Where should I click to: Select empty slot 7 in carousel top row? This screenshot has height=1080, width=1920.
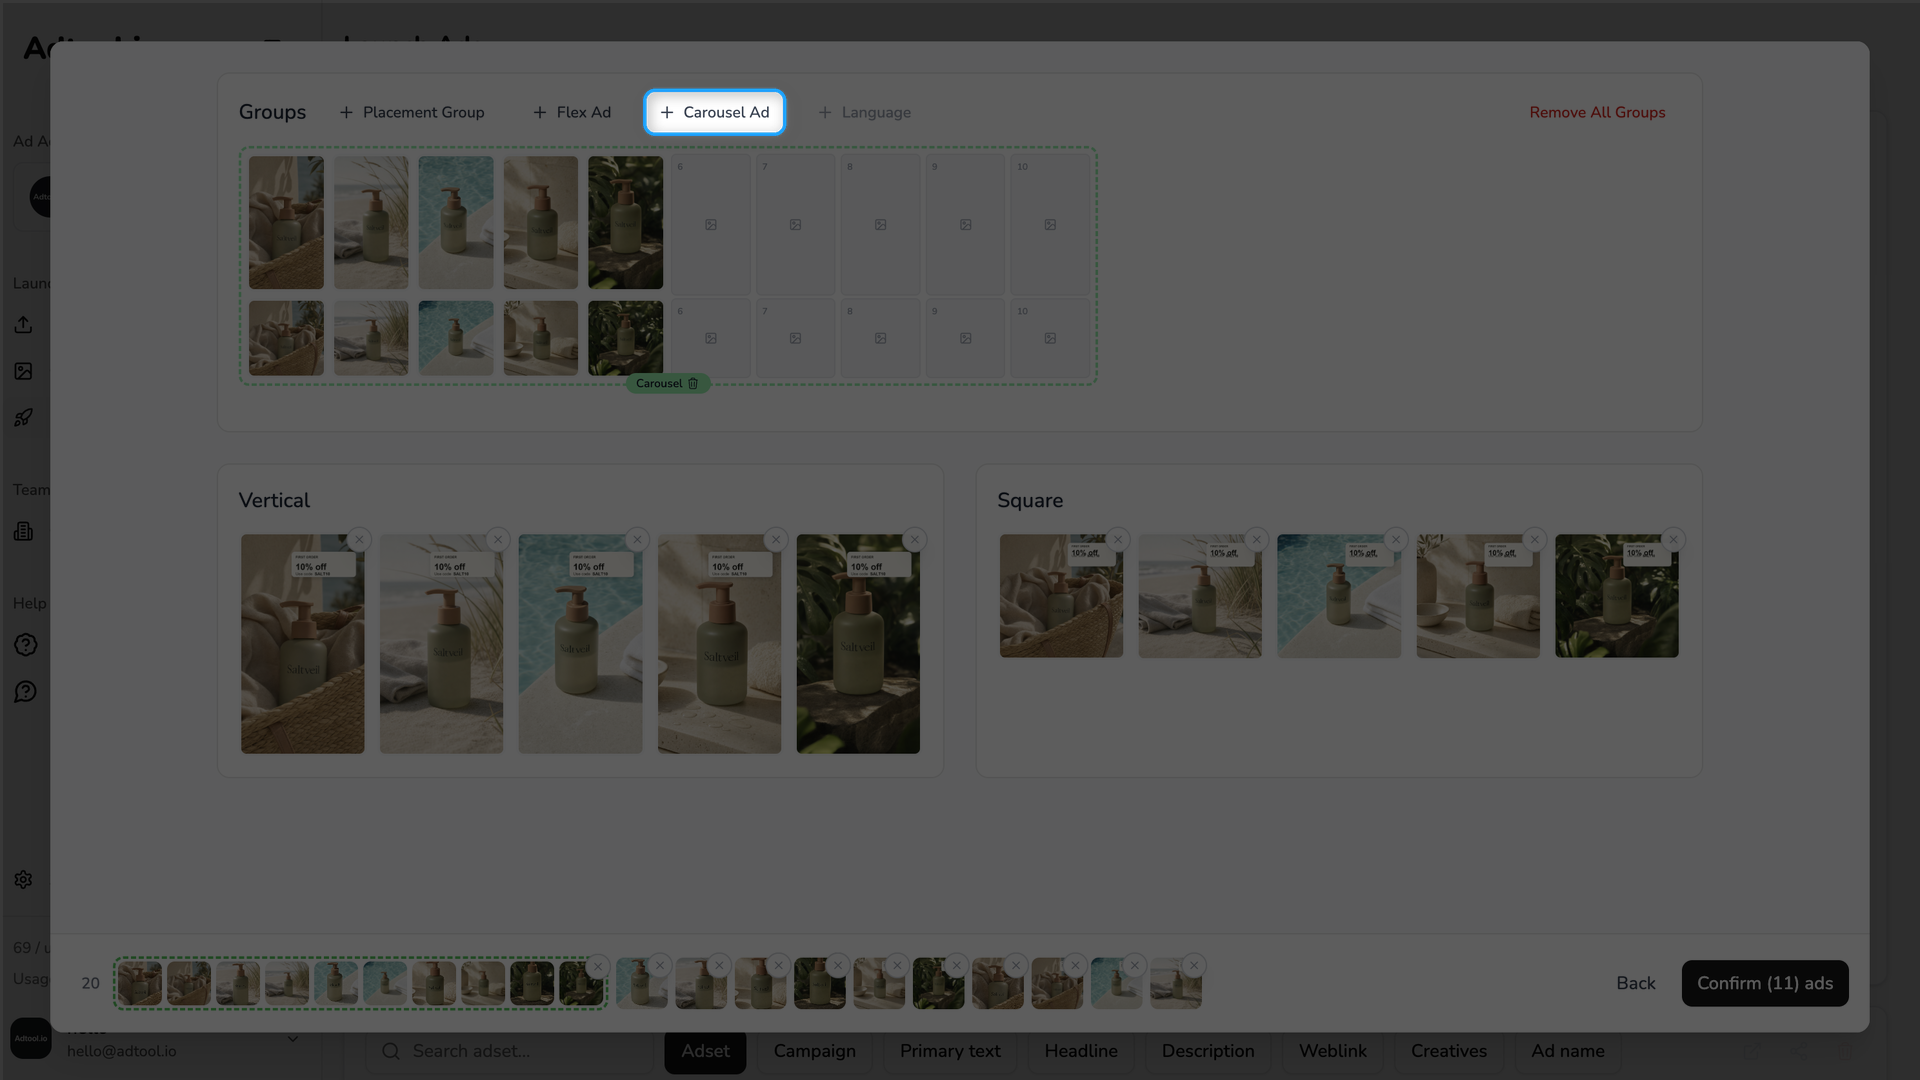[795, 224]
